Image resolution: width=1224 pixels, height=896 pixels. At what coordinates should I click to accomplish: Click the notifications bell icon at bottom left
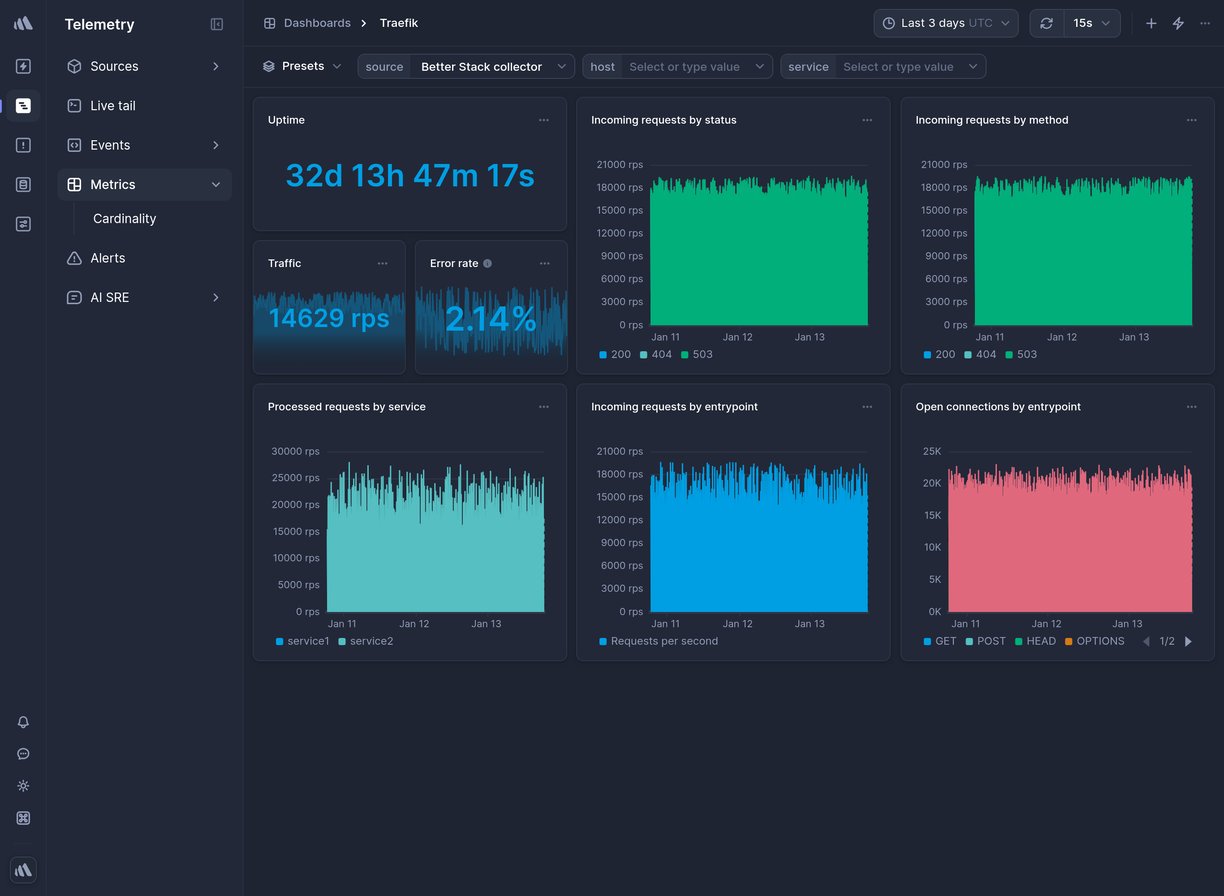23,722
